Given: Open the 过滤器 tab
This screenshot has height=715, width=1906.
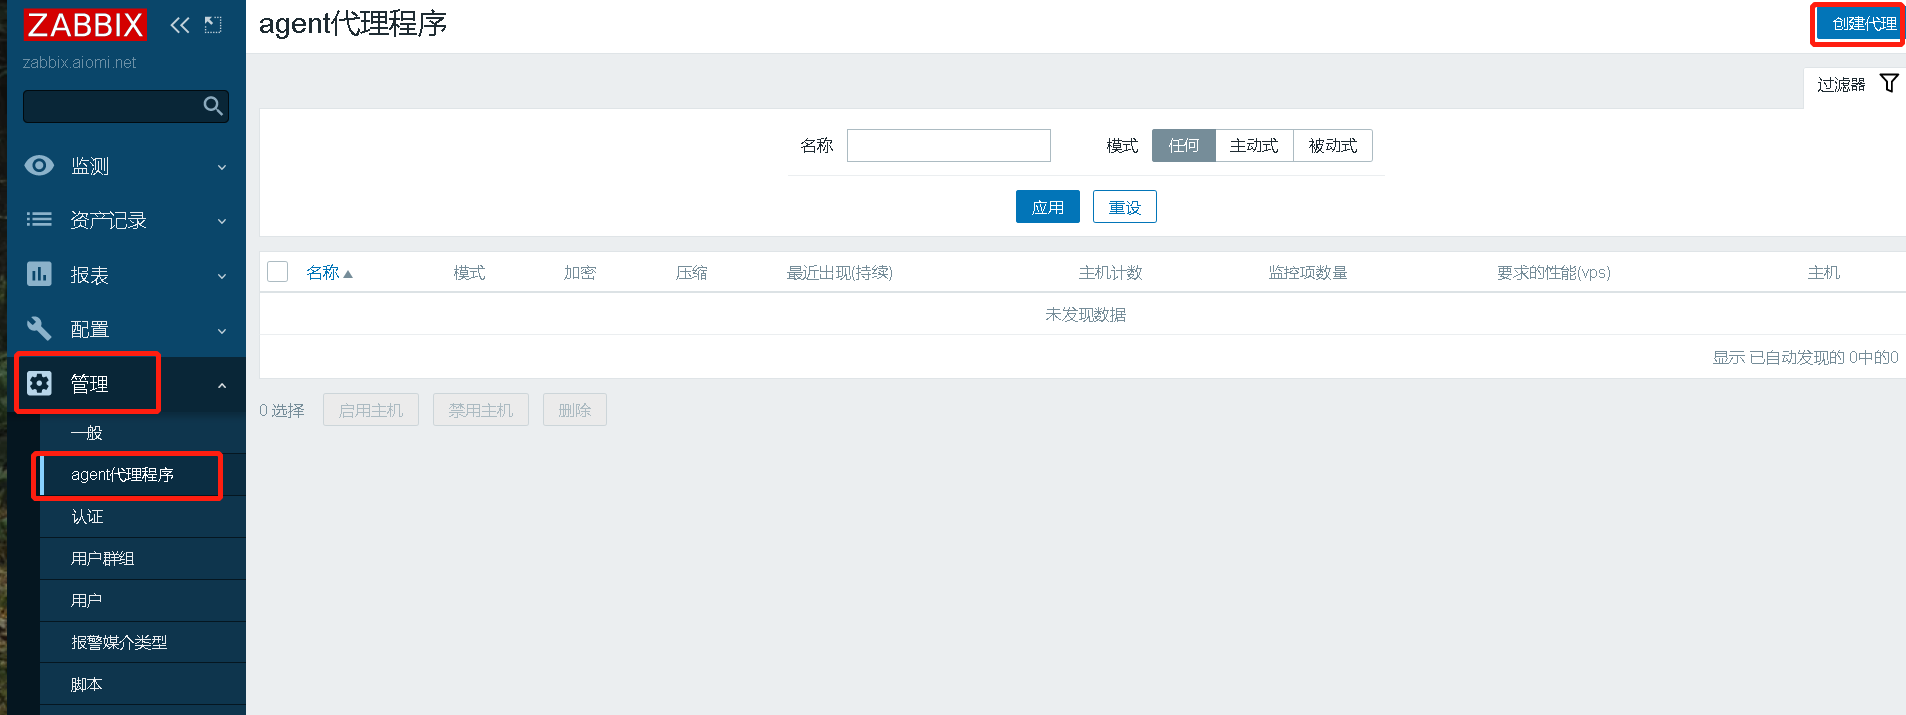Looking at the screenshot, I should pyautogui.click(x=1855, y=85).
